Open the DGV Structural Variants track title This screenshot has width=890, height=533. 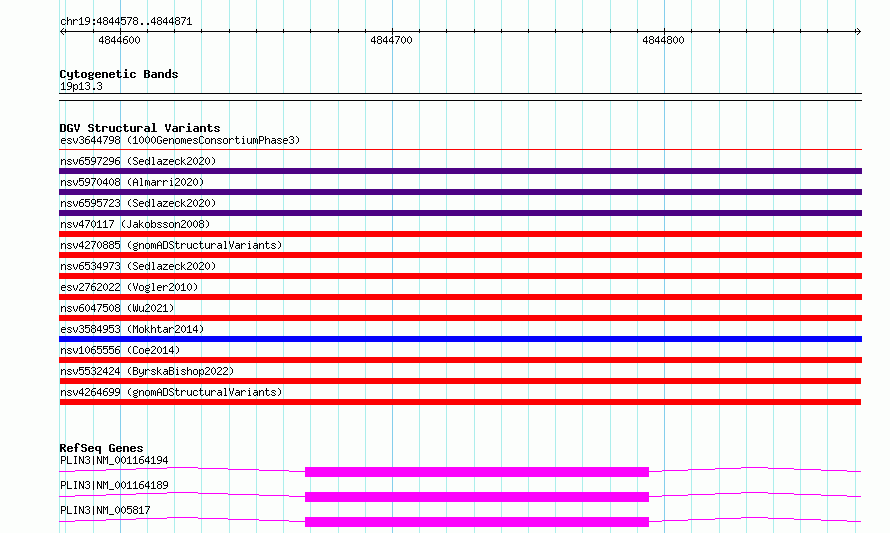pyautogui.click(x=140, y=128)
